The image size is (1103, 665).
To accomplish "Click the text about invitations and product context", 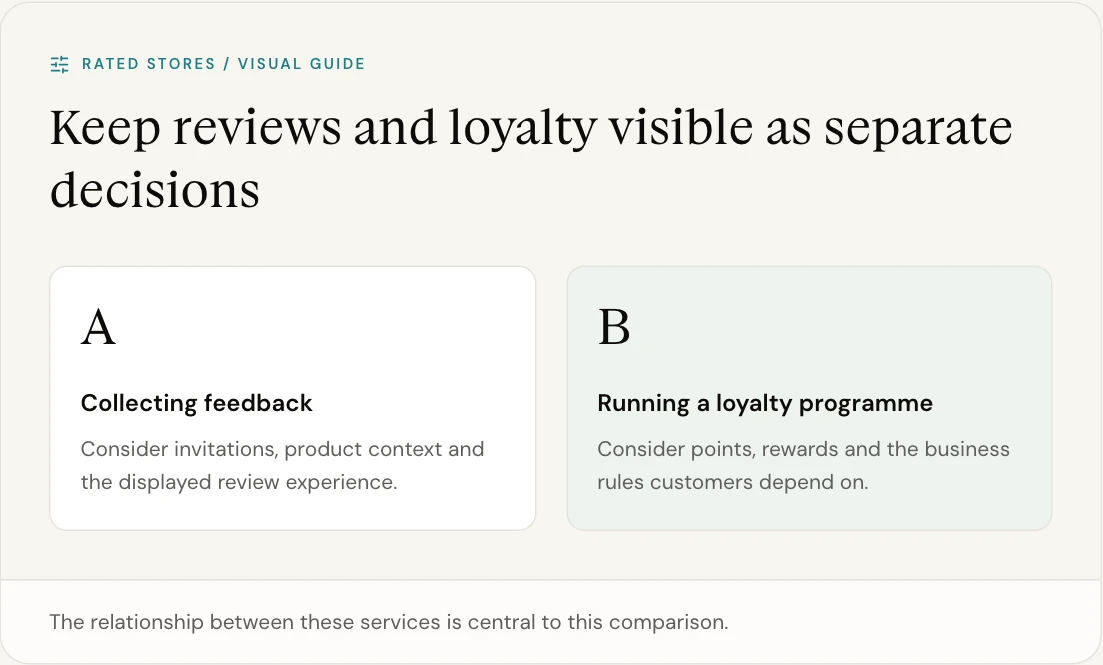I will pyautogui.click(x=282, y=465).
